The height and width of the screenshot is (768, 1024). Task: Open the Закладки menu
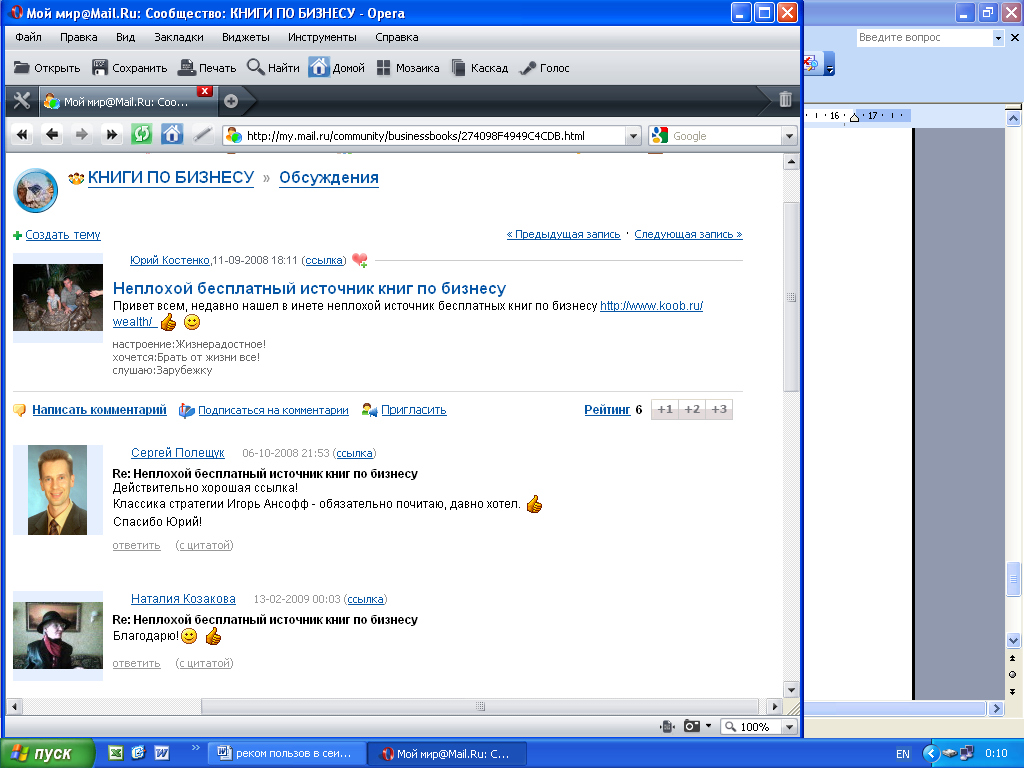click(179, 37)
